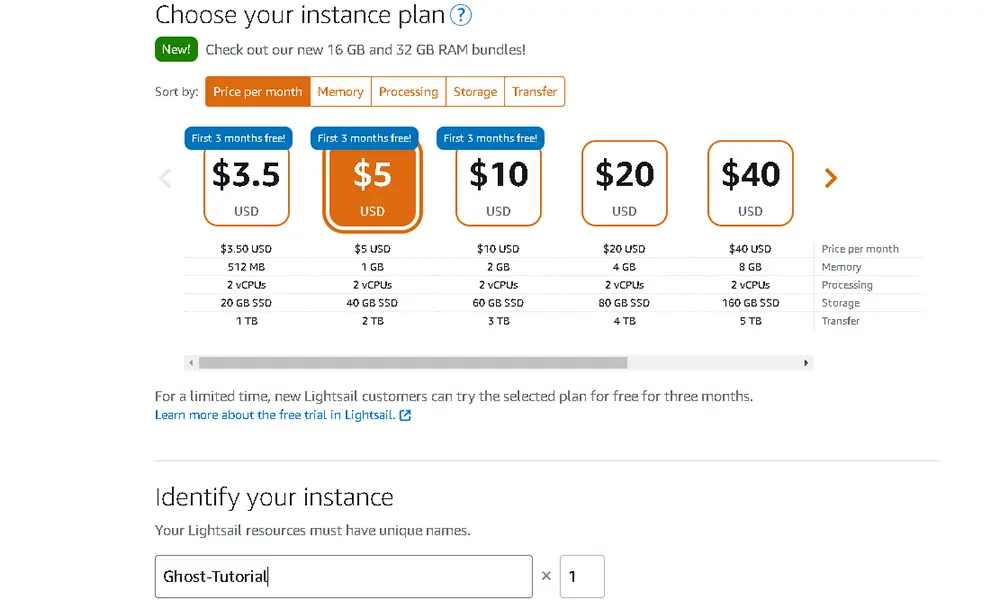Click the Ghost-Tutorial instance name field
Viewport: 1000px width, 600px height.
(x=344, y=576)
